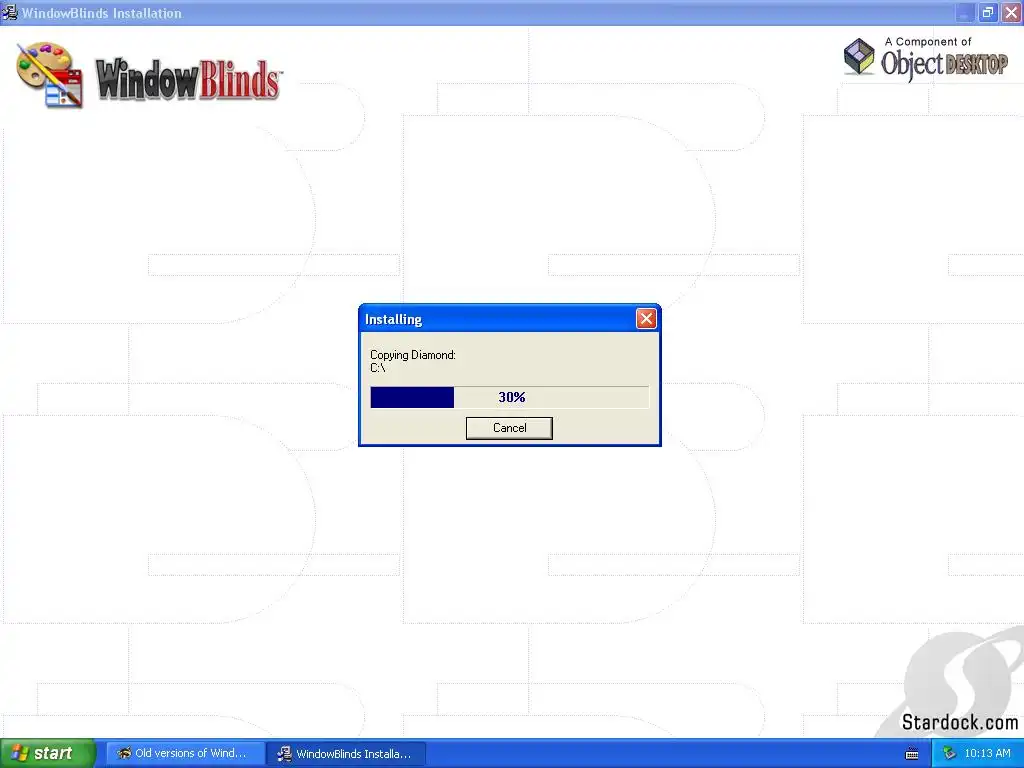
Task: Click the 10:13 AM clock
Action: (987, 754)
